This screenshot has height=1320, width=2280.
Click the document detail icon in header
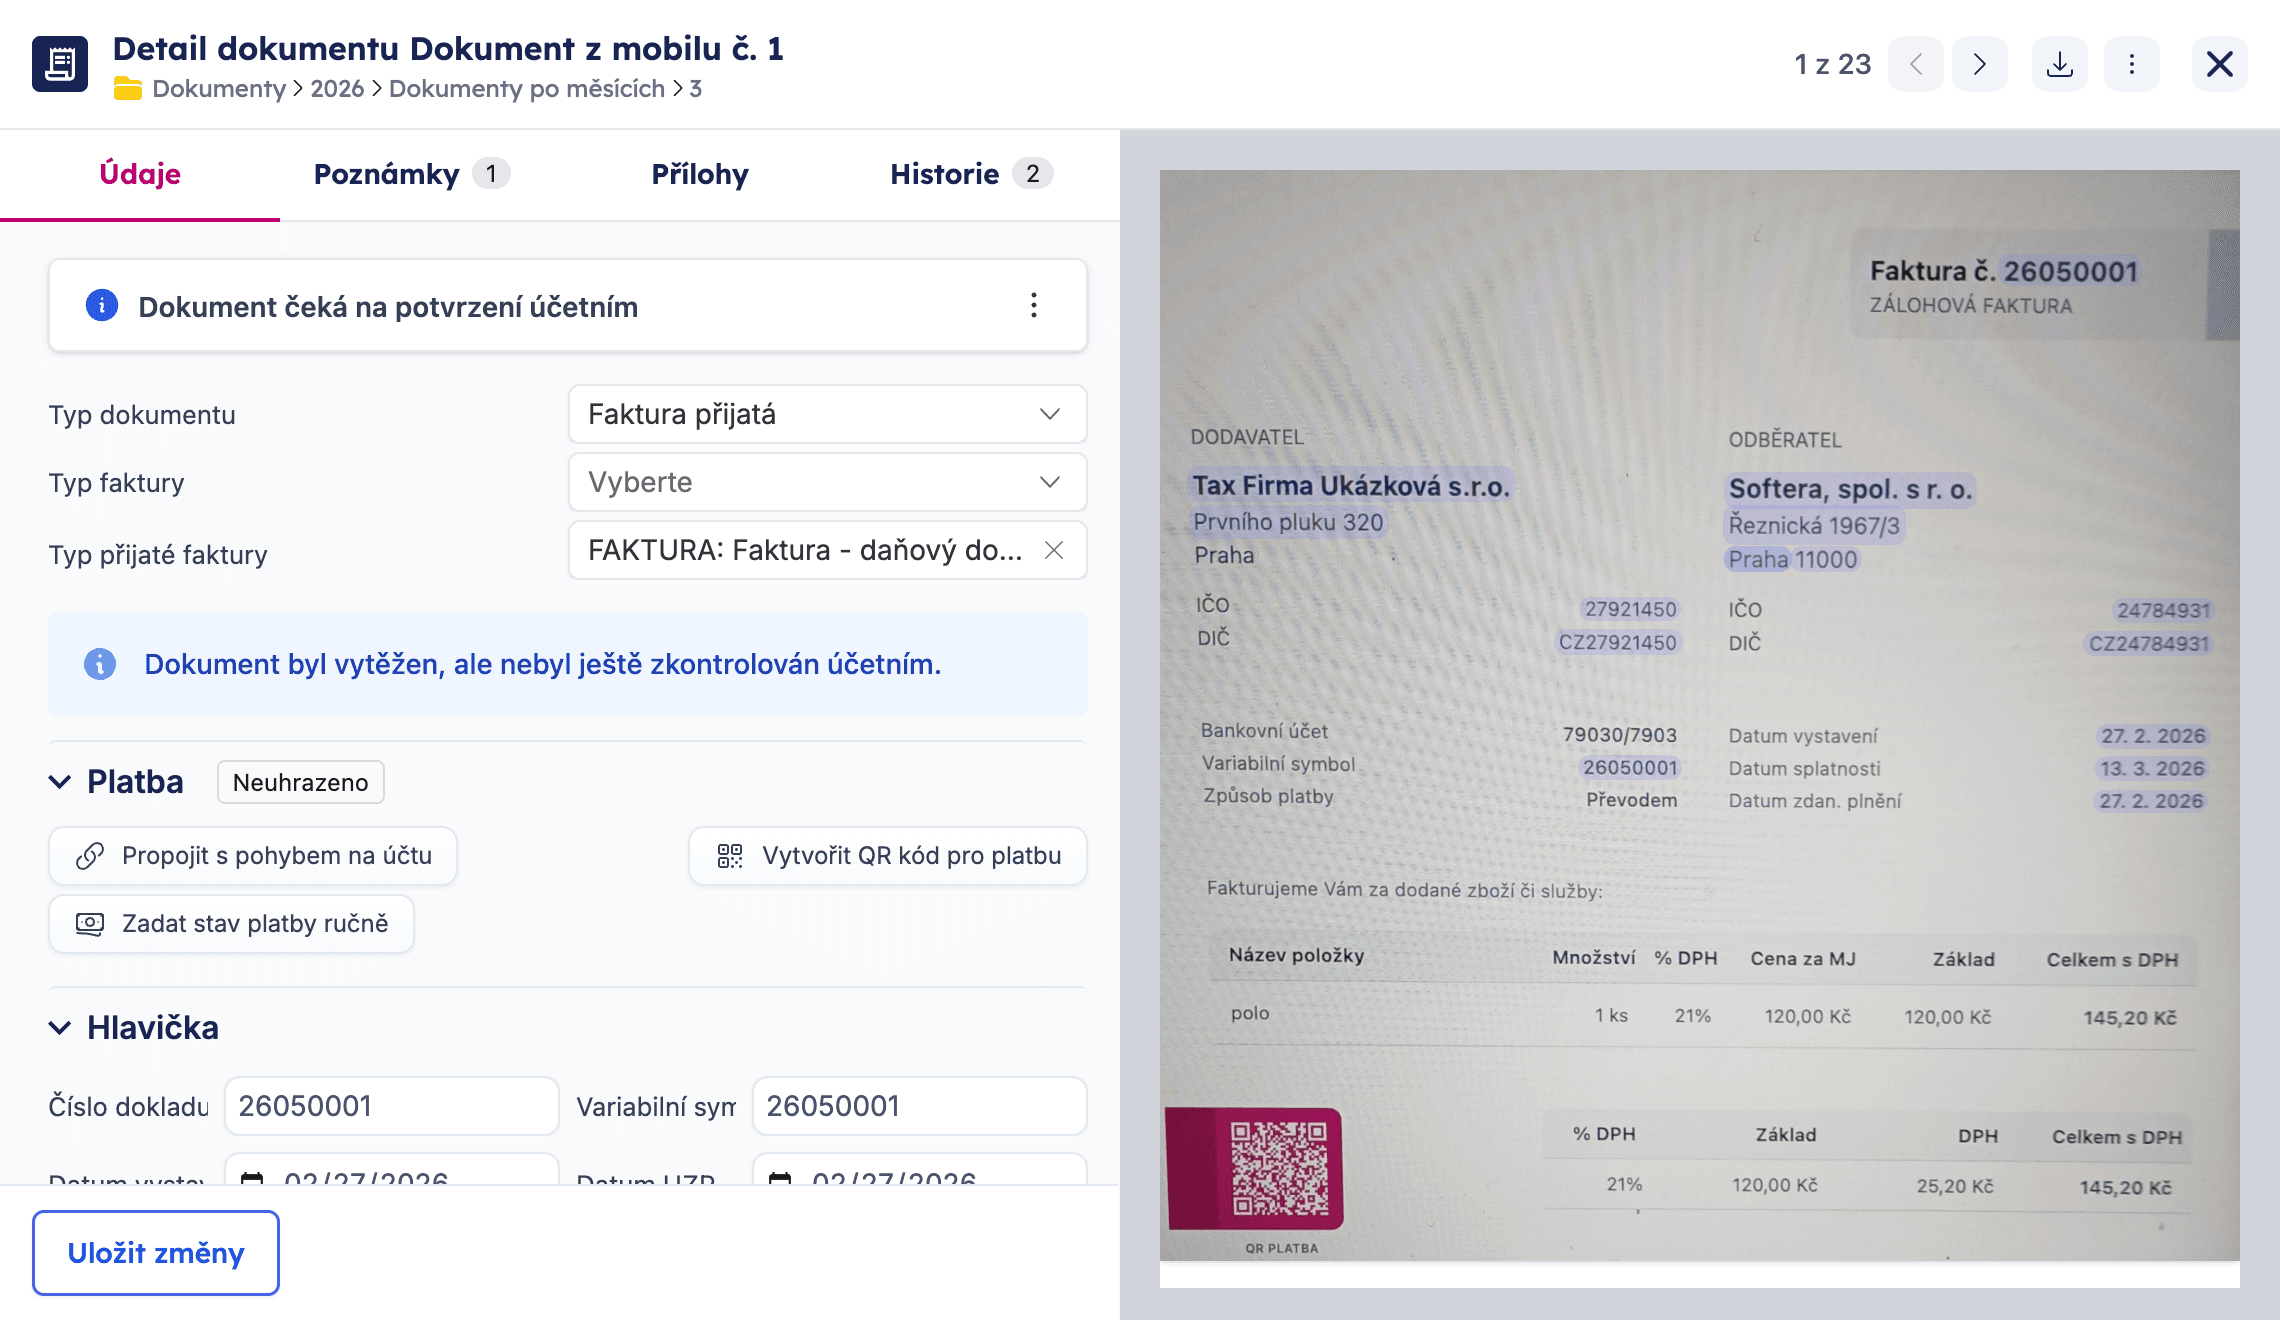point(60,64)
